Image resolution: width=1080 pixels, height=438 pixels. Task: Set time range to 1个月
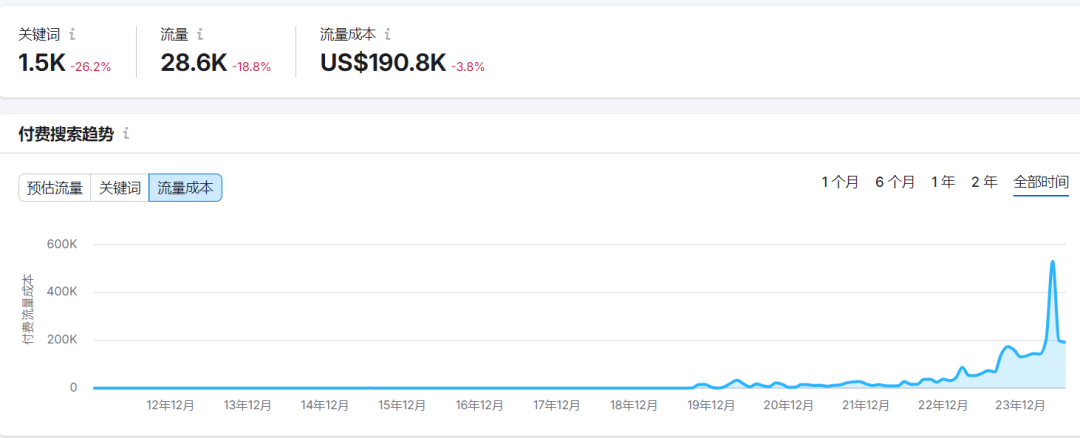[x=840, y=182]
